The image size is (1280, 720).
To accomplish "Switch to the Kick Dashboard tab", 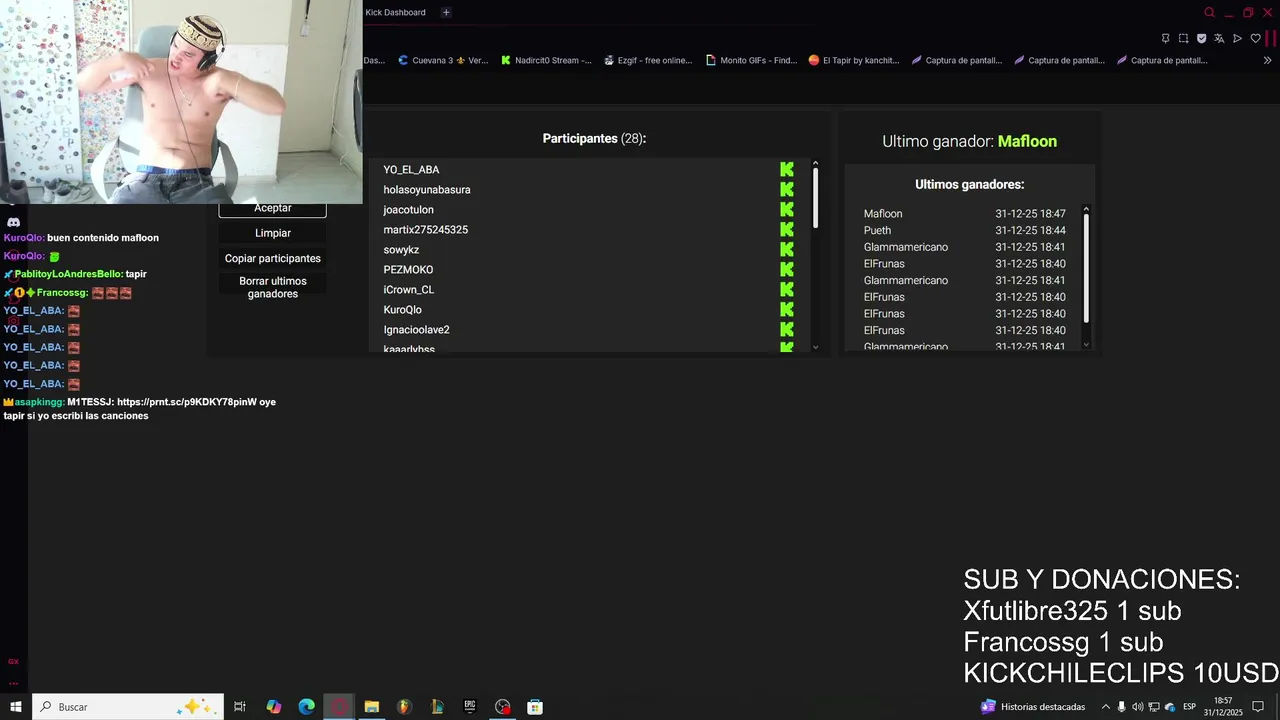I will coord(396,12).
